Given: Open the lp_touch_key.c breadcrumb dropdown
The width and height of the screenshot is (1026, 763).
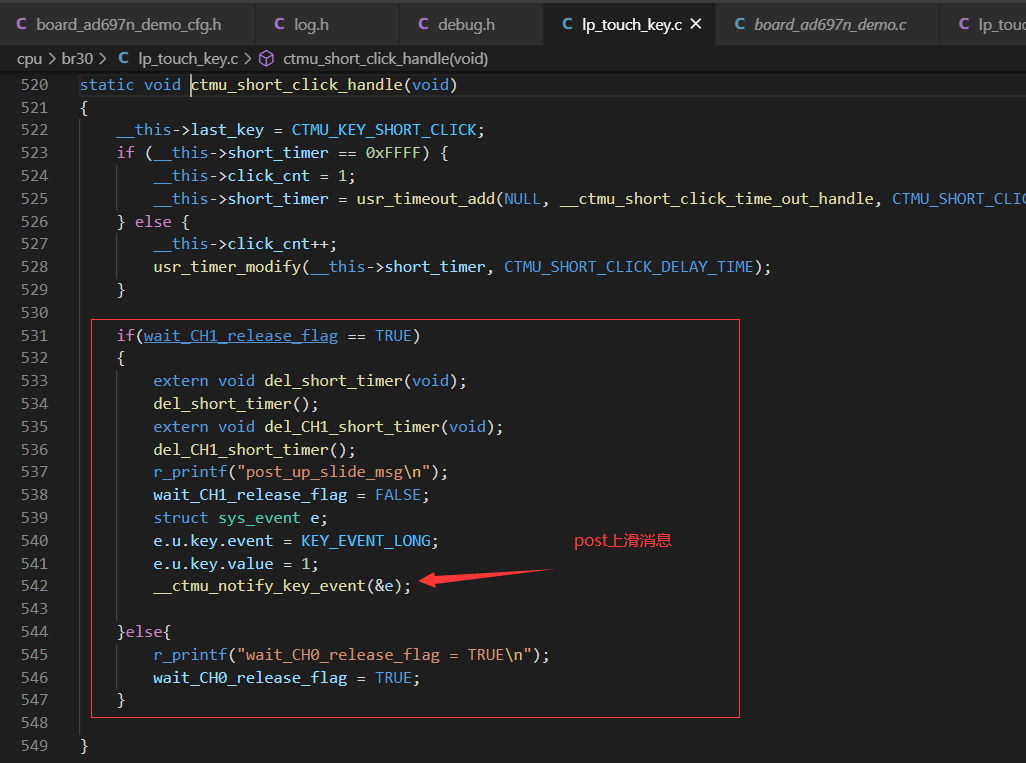Looking at the screenshot, I should tap(188, 59).
